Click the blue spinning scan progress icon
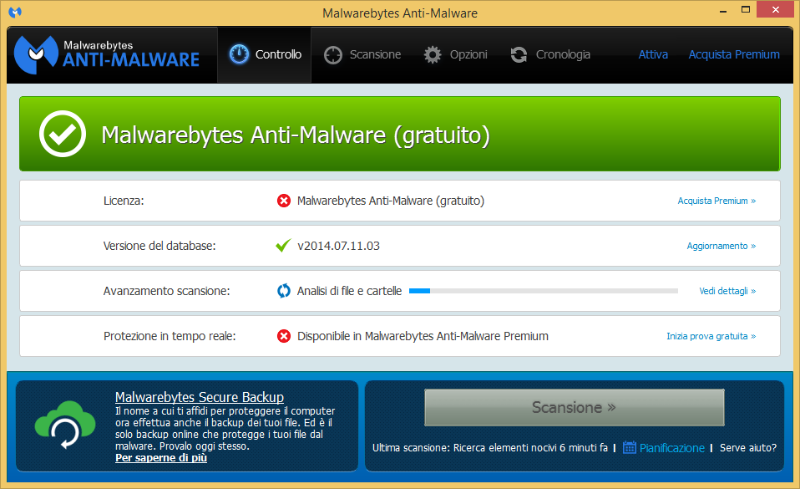This screenshot has width=800, height=489. (x=284, y=291)
